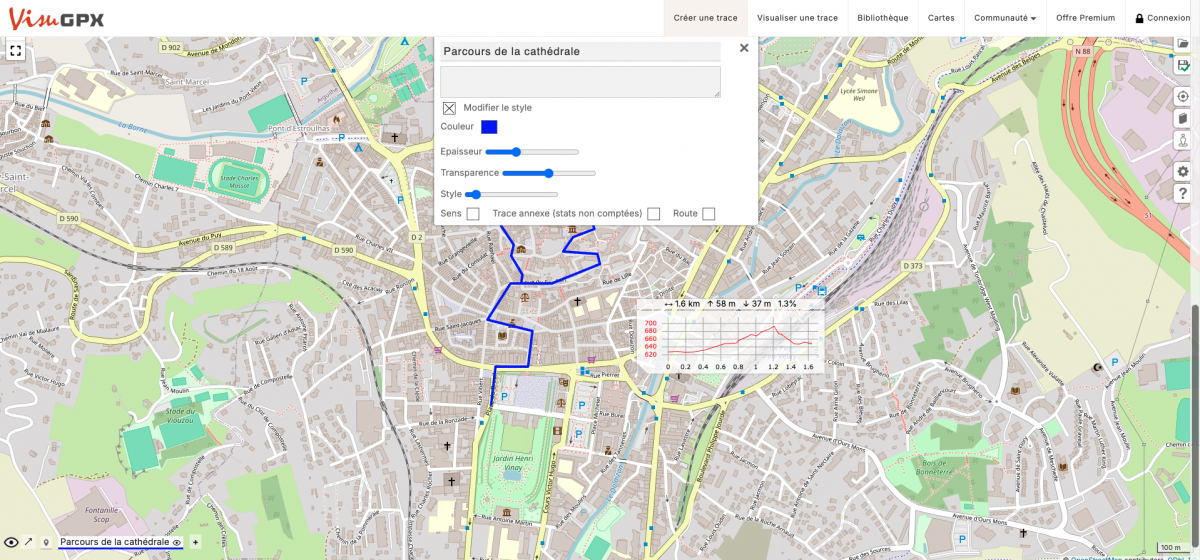Click the street view person icon
The image size is (1200, 560).
(x=1183, y=141)
